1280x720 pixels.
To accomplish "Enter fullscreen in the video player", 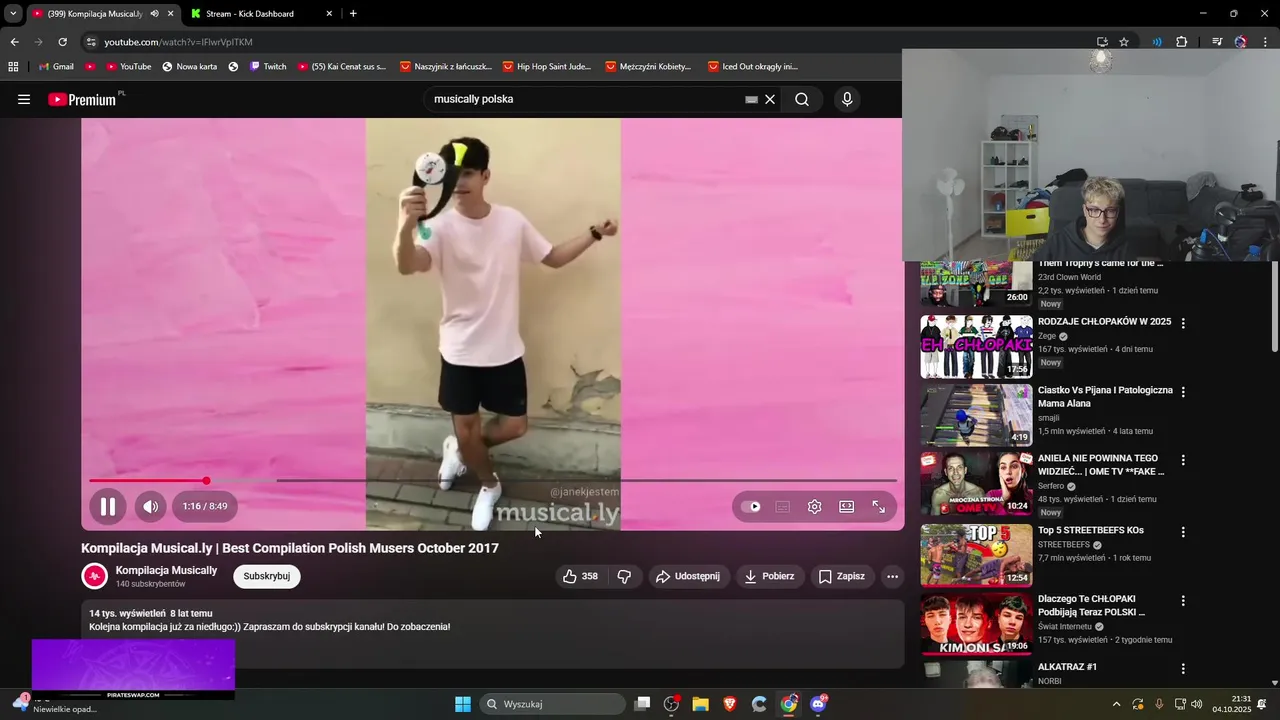I will 879,507.
